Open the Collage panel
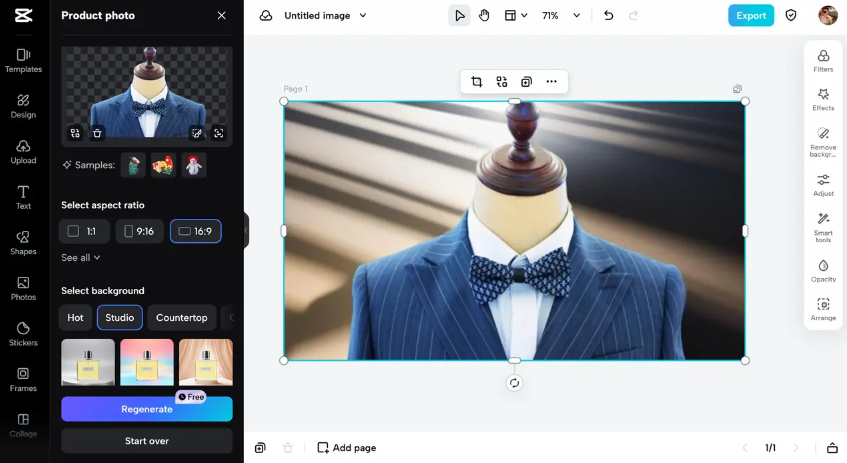847x463 pixels. click(x=23, y=425)
